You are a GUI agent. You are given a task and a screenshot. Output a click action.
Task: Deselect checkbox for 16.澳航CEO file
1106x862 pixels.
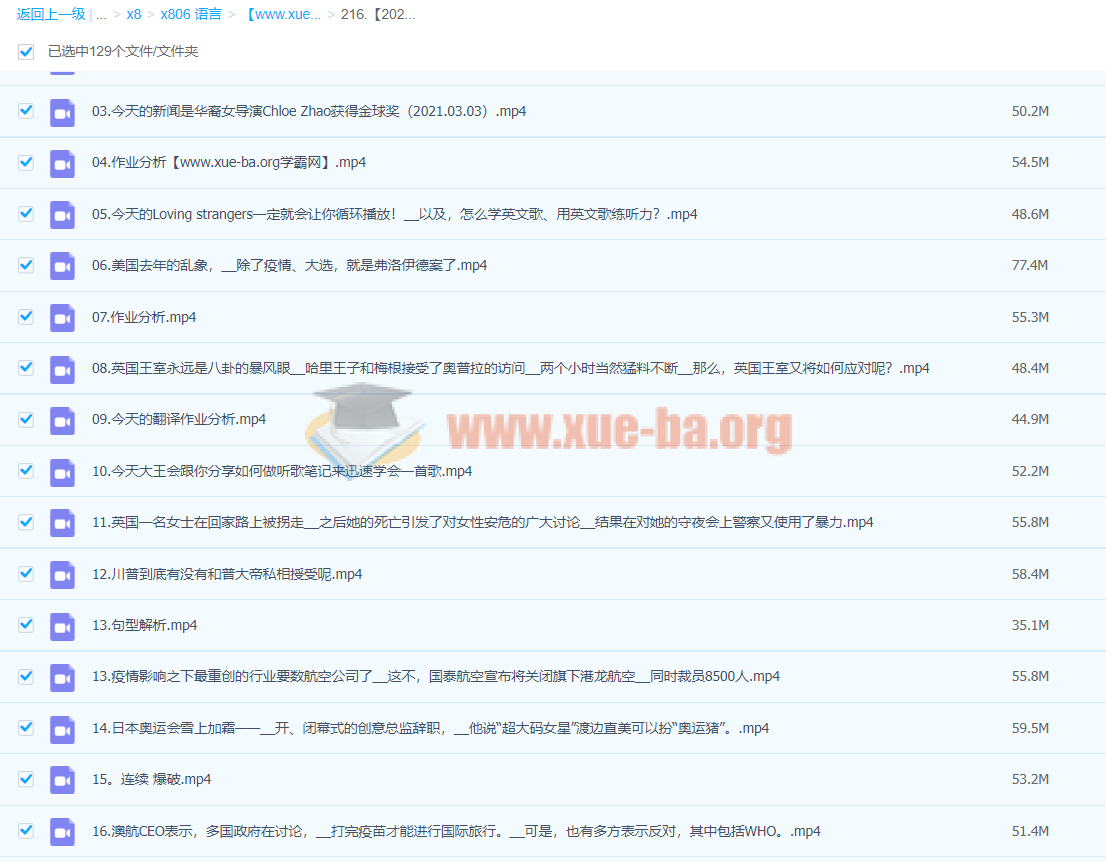coord(26,831)
